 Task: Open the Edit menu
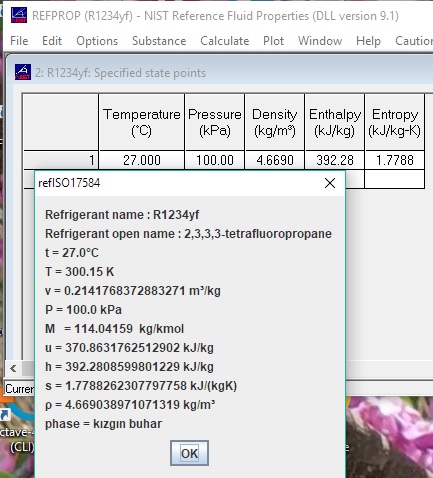tap(52, 41)
